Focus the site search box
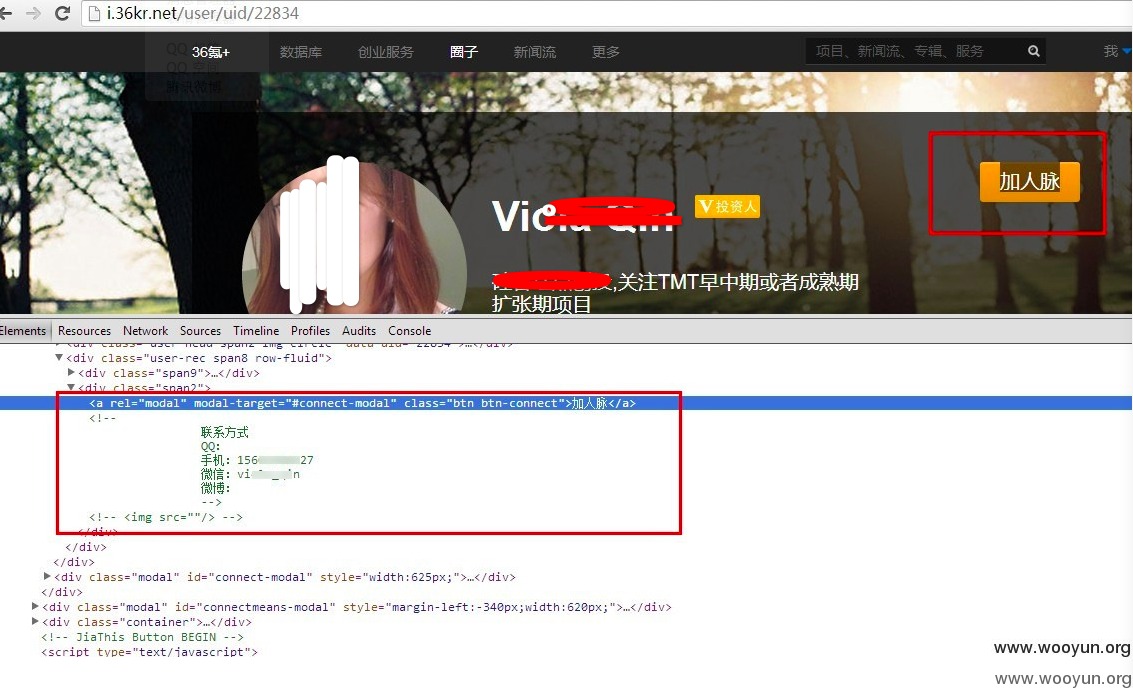The image size is (1133, 688). [x=925, y=51]
